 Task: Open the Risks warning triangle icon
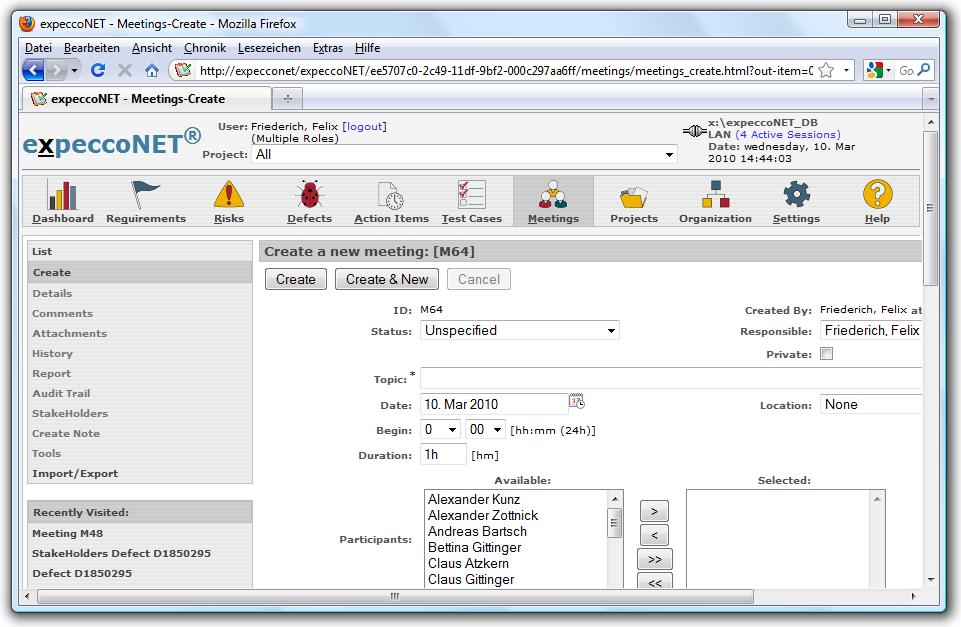point(229,195)
